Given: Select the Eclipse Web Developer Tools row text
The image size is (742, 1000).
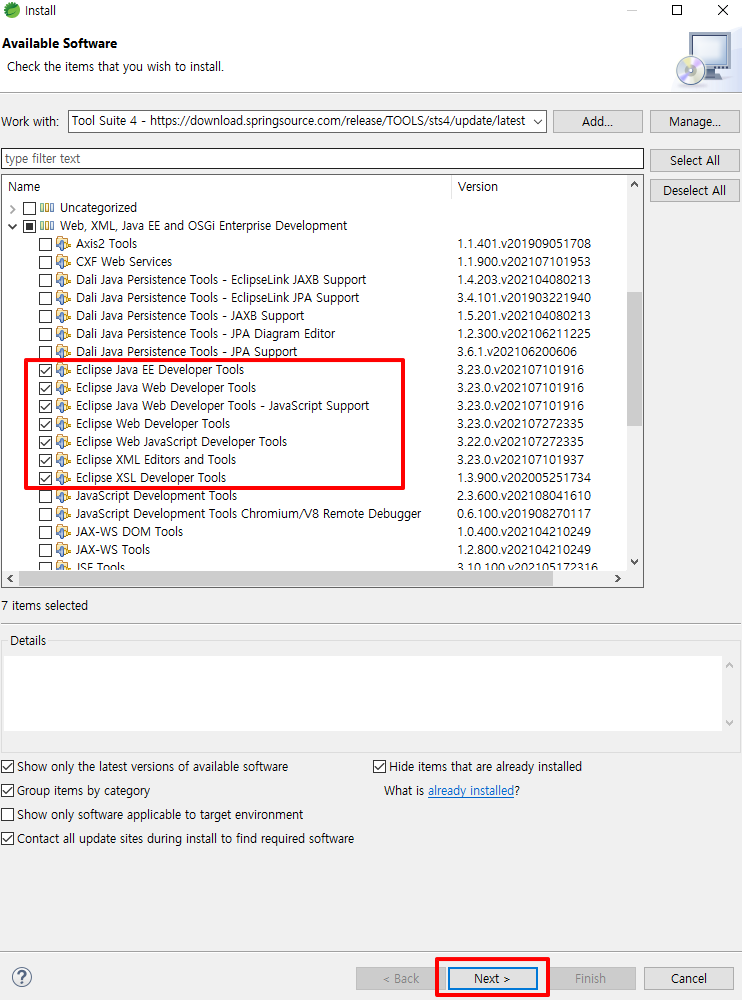Looking at the screenshot, I should [153, 423].
